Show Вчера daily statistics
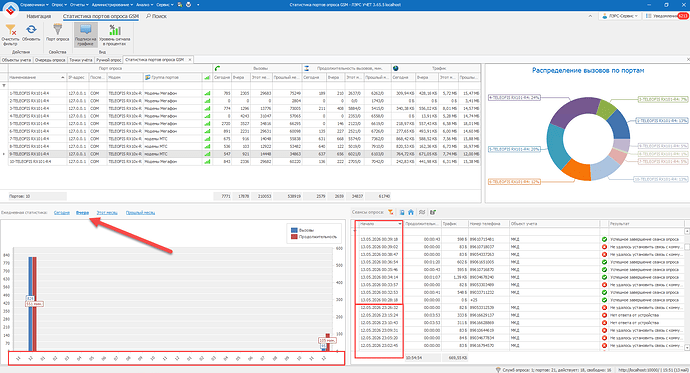Viewport: 690px width, 373px height. 82,212
